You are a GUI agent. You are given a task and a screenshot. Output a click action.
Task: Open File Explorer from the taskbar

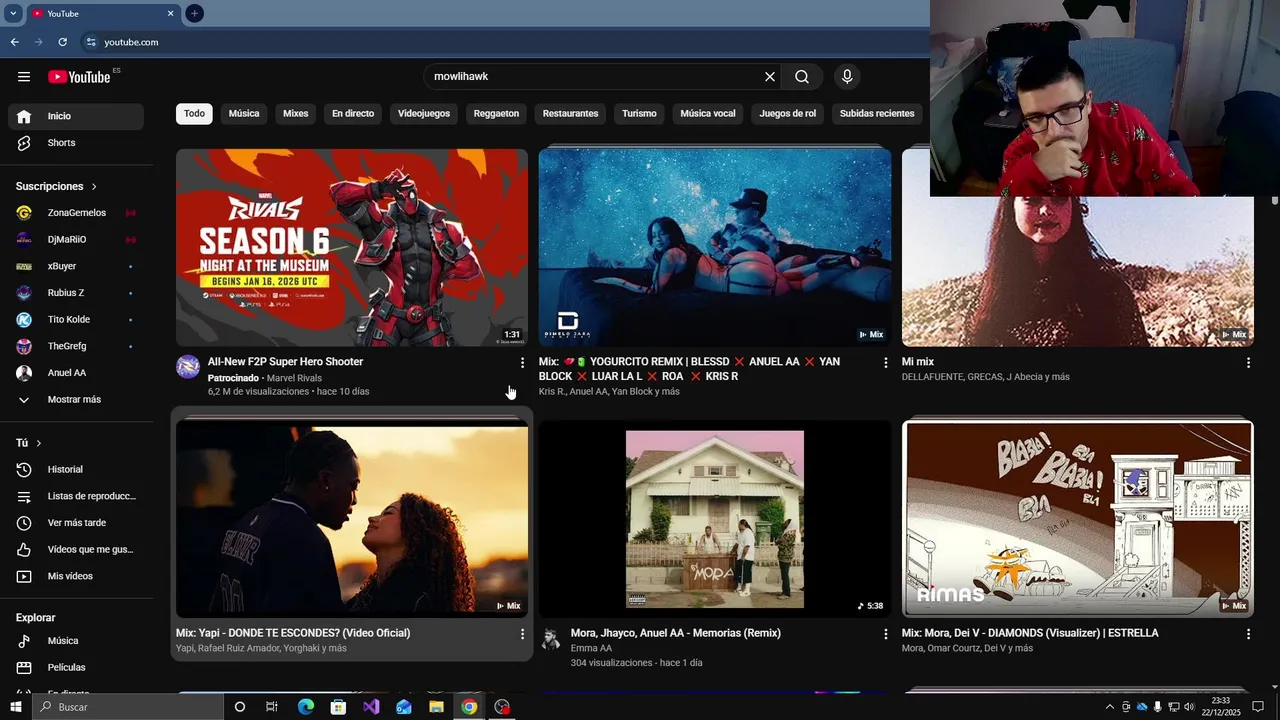pos(436,707)
